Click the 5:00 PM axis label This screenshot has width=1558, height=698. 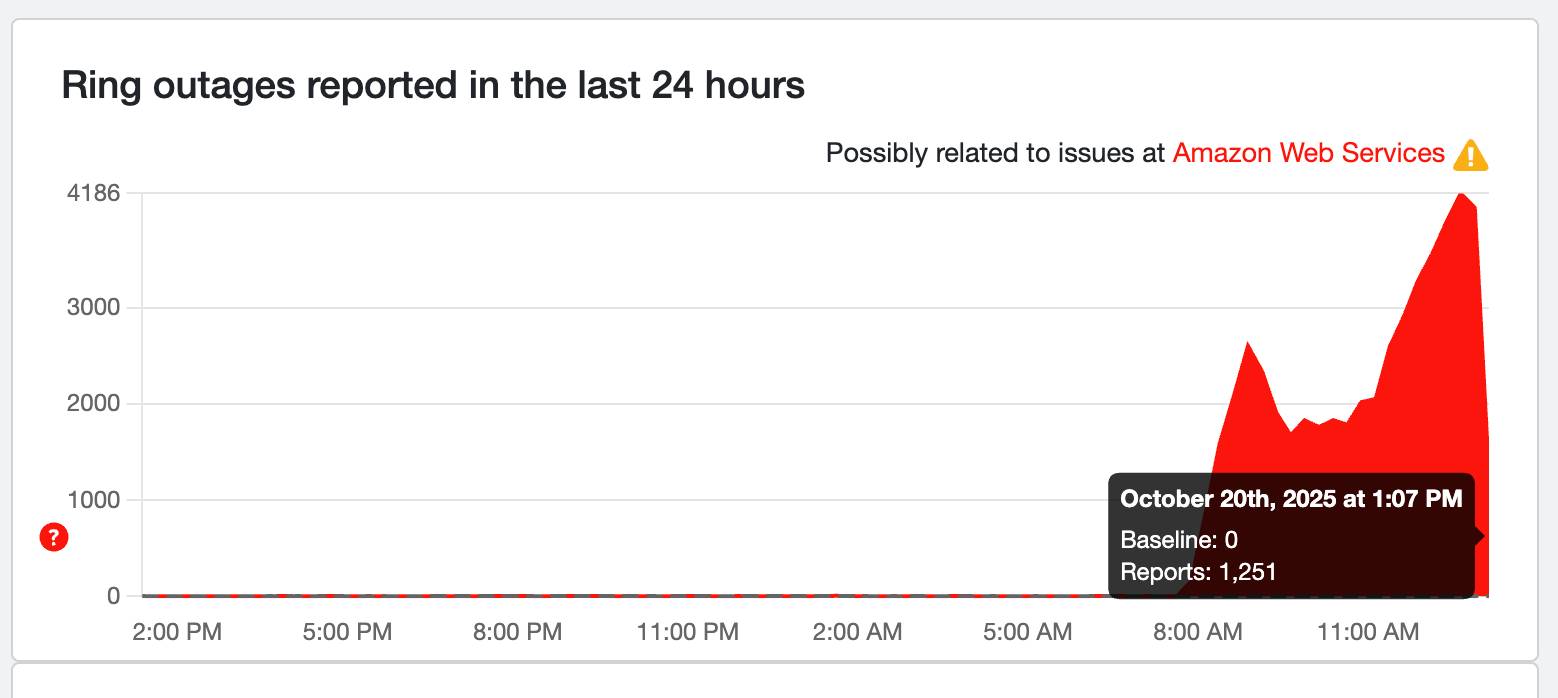pos(349,632)
